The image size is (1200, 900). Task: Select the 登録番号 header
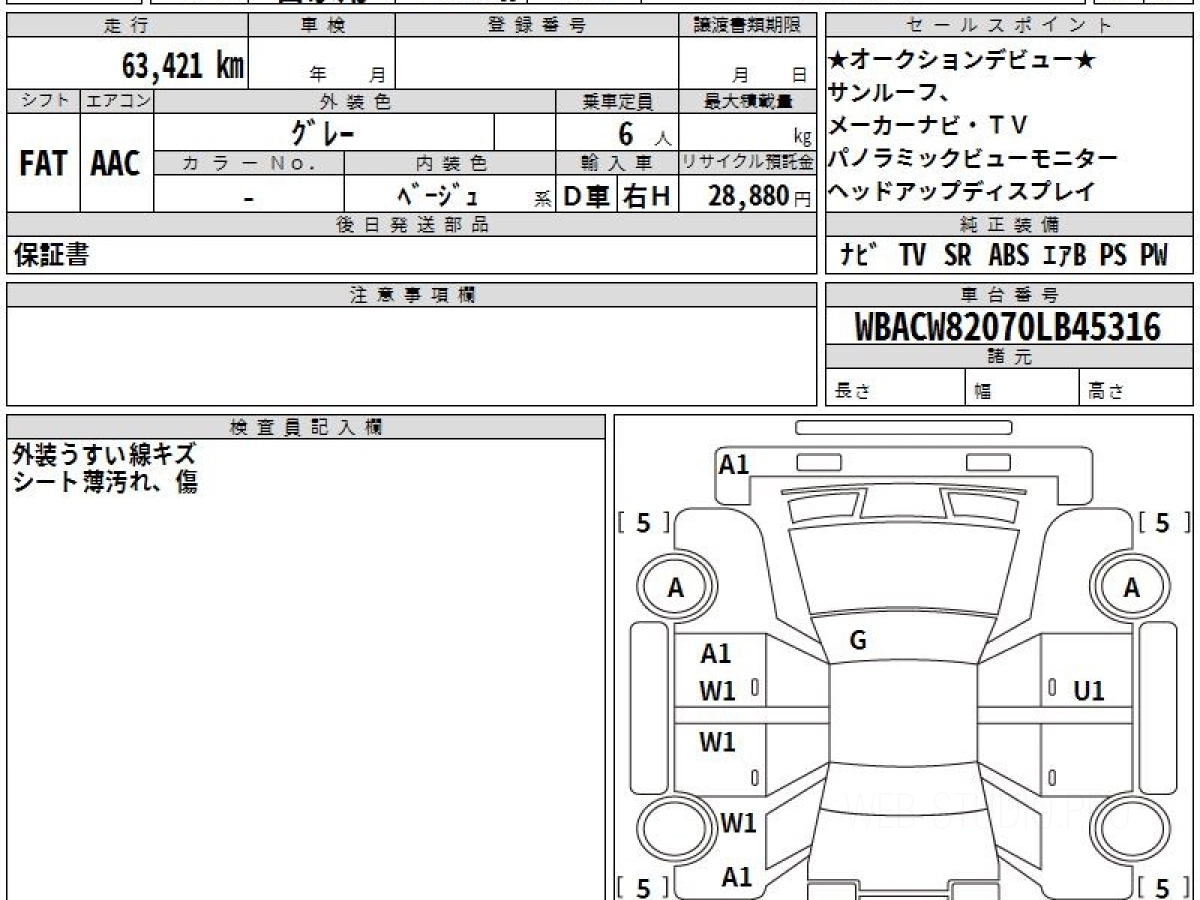point(537,26)
